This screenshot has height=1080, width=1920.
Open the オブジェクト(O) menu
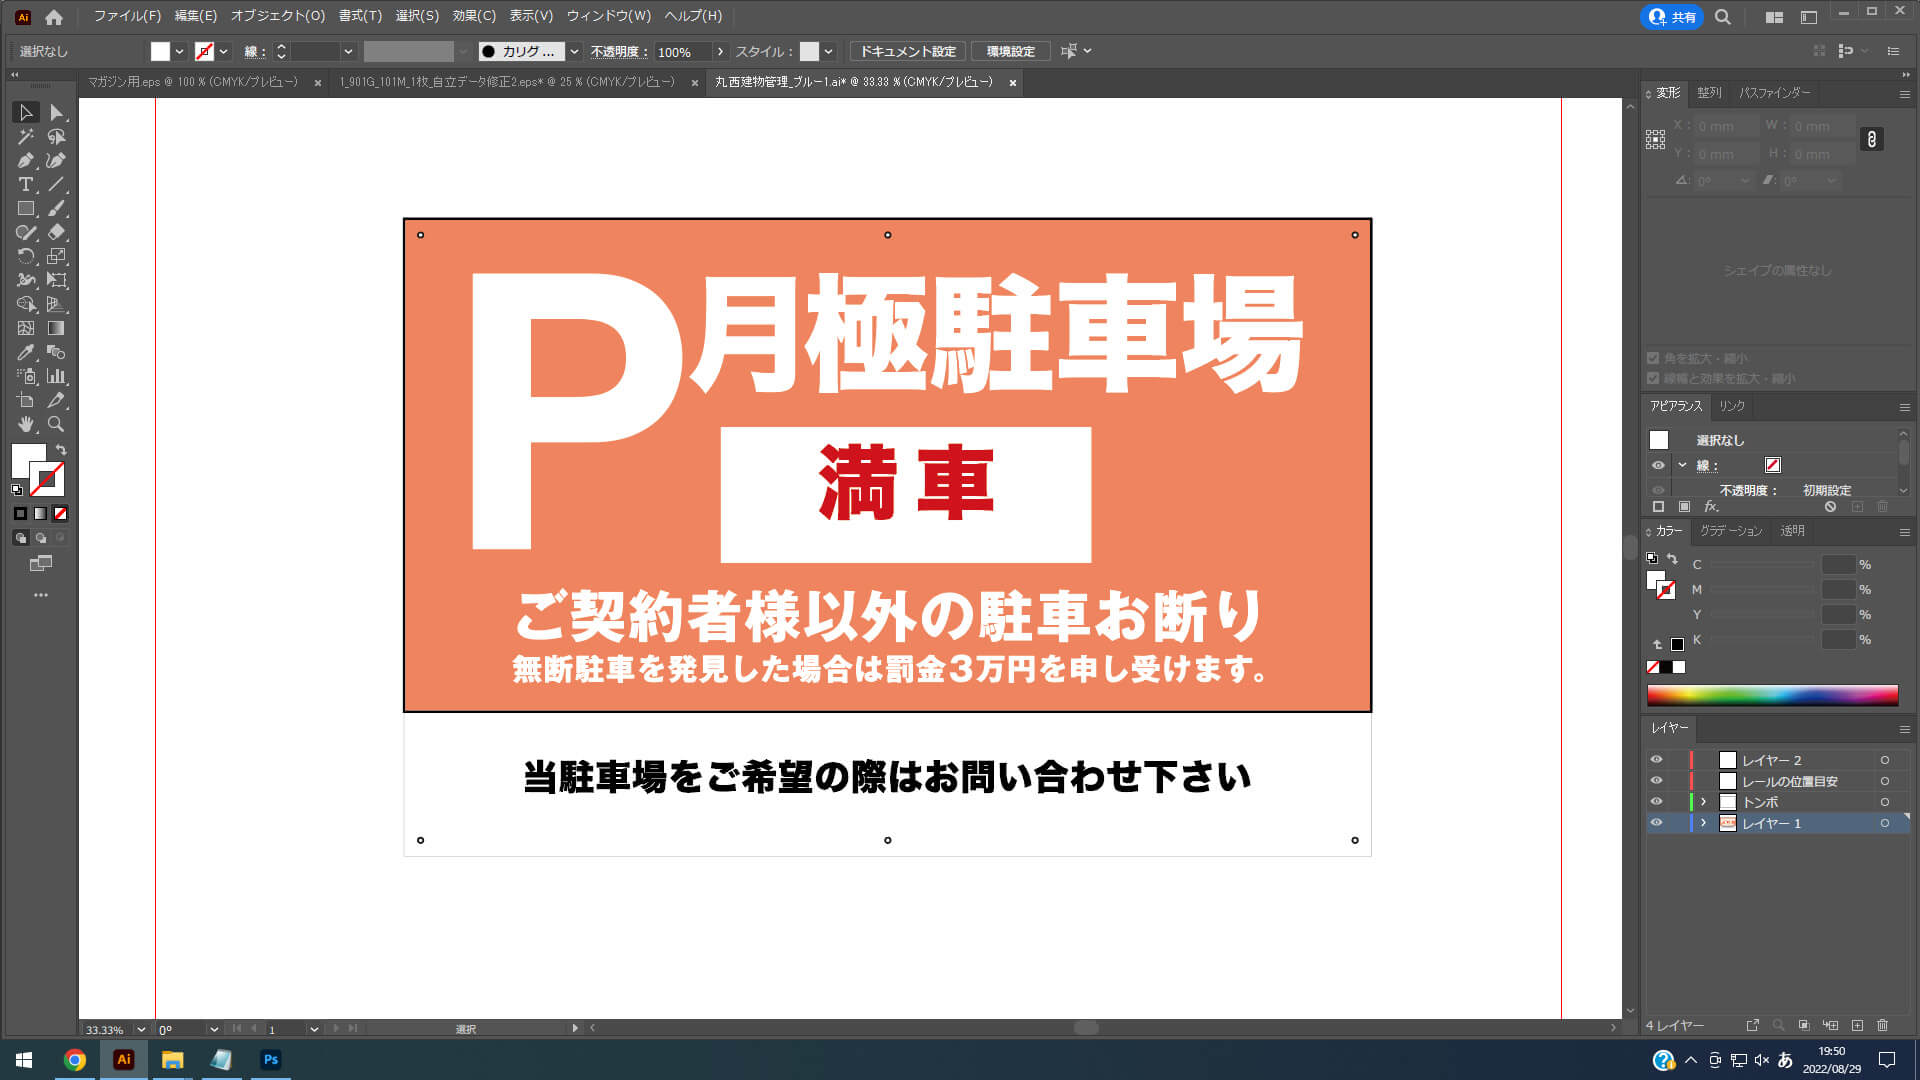click(278, 16)
